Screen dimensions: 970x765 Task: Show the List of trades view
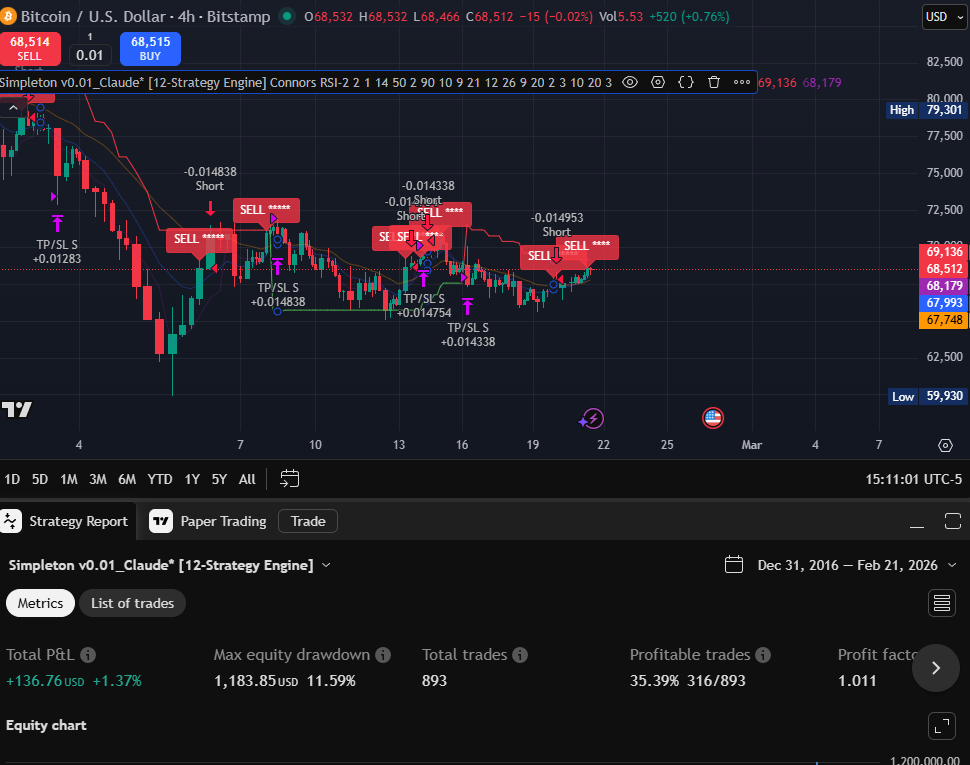click(132, 603)
